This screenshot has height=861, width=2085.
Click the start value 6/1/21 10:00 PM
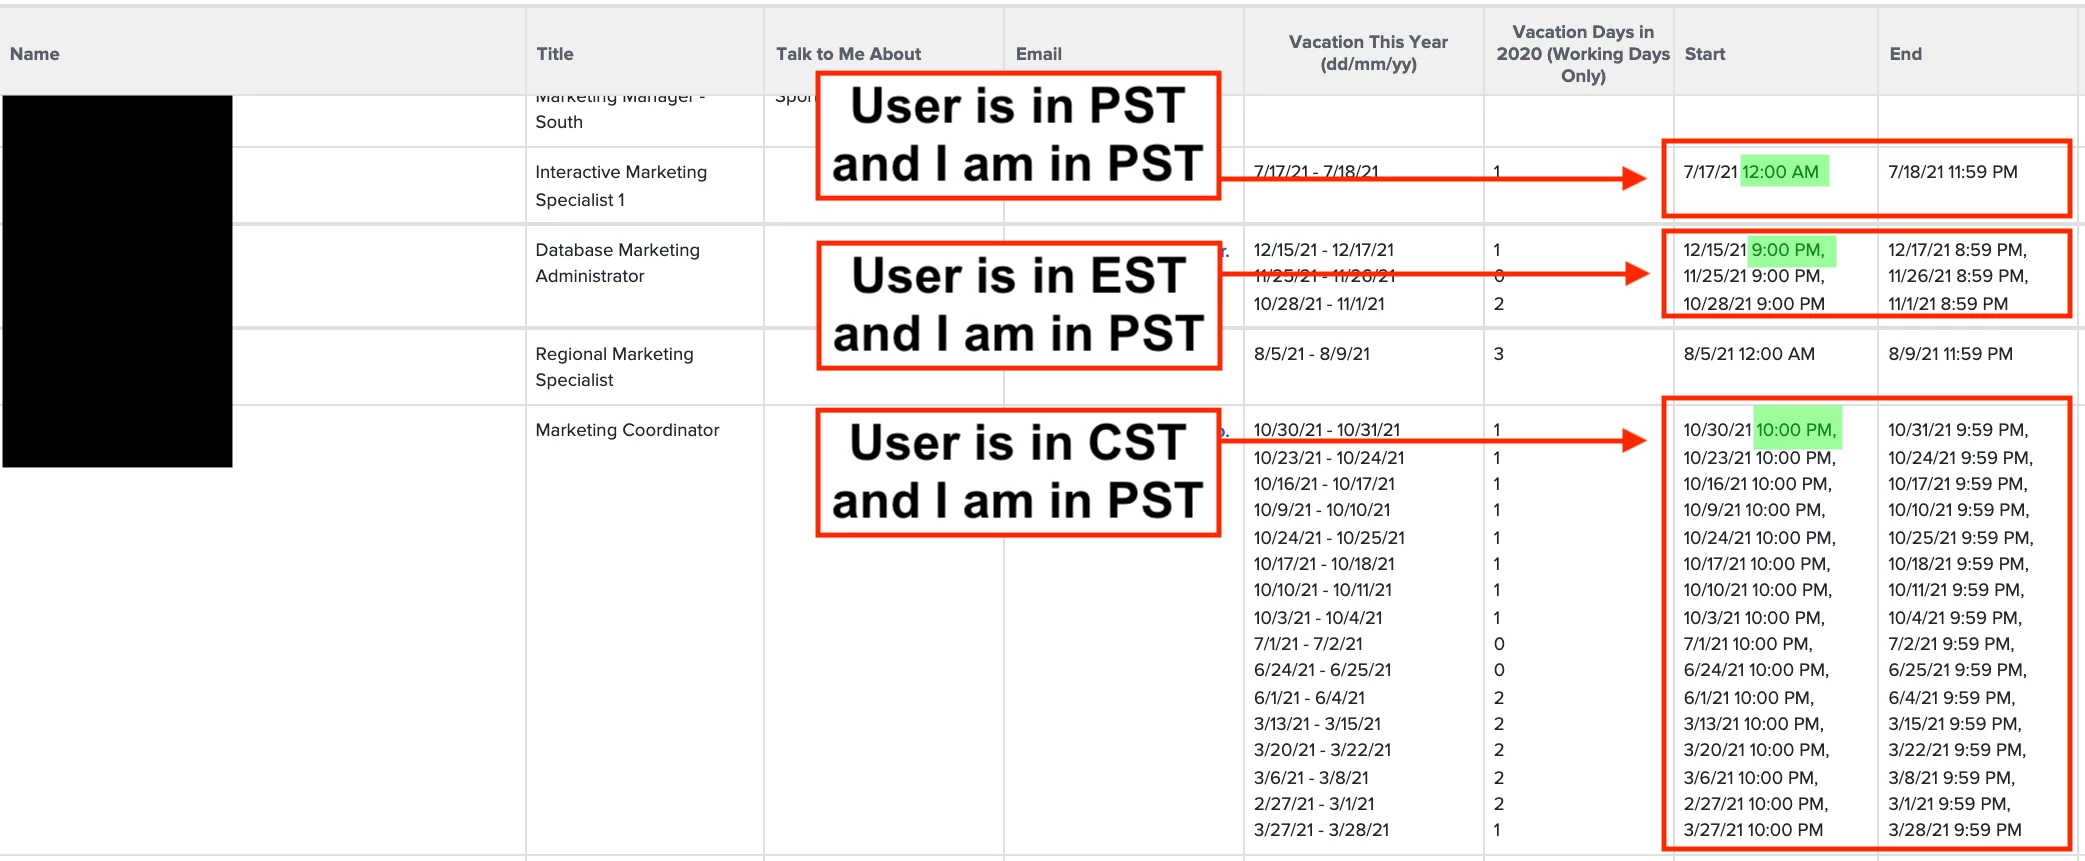click(x=1749, y=698)
